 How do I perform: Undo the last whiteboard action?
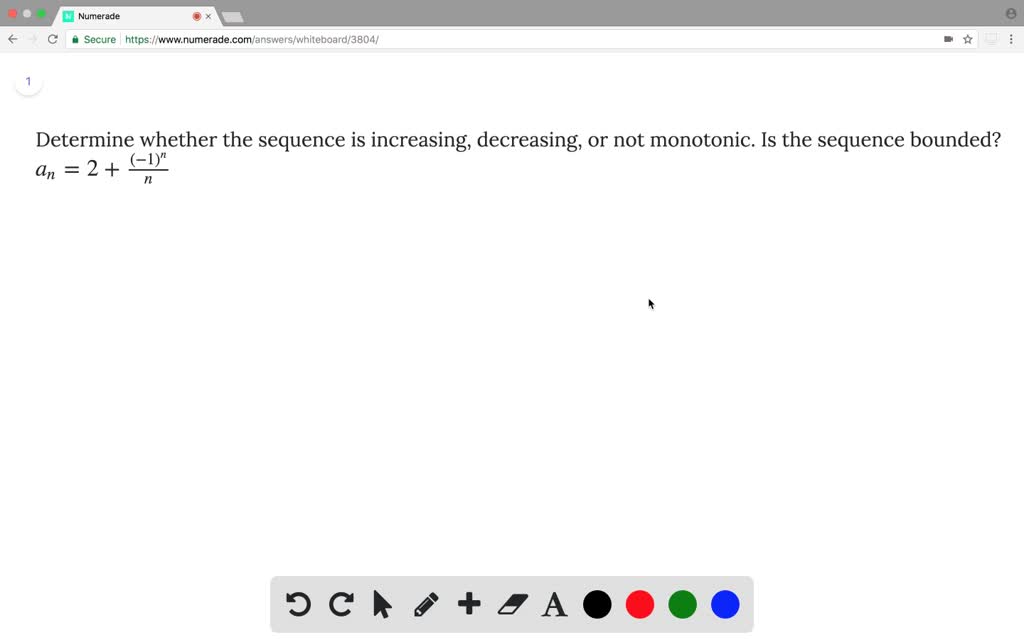(x=297, y=604)
